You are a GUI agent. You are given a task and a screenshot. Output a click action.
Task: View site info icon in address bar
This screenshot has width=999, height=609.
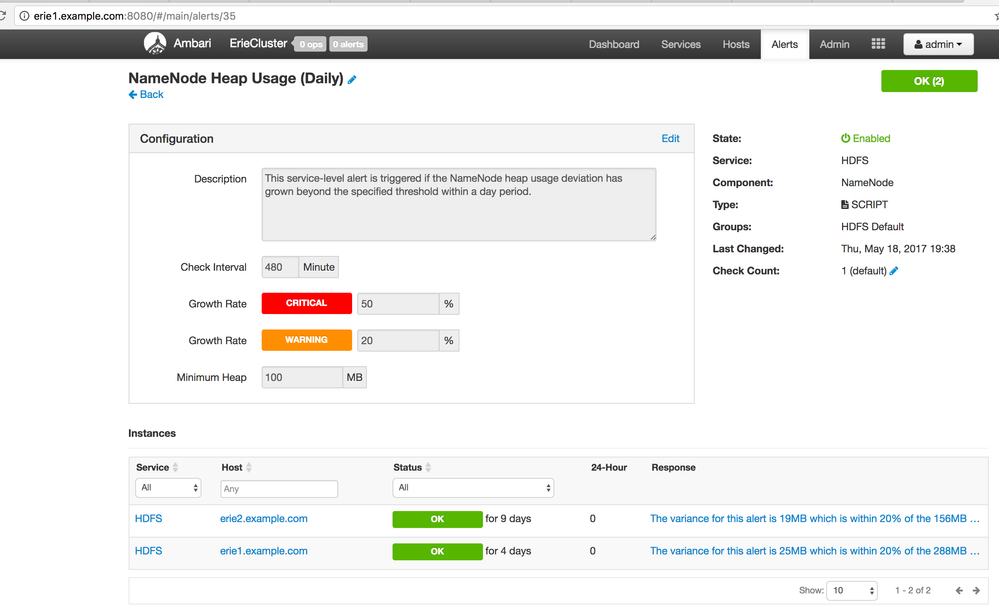pos(24,16)
